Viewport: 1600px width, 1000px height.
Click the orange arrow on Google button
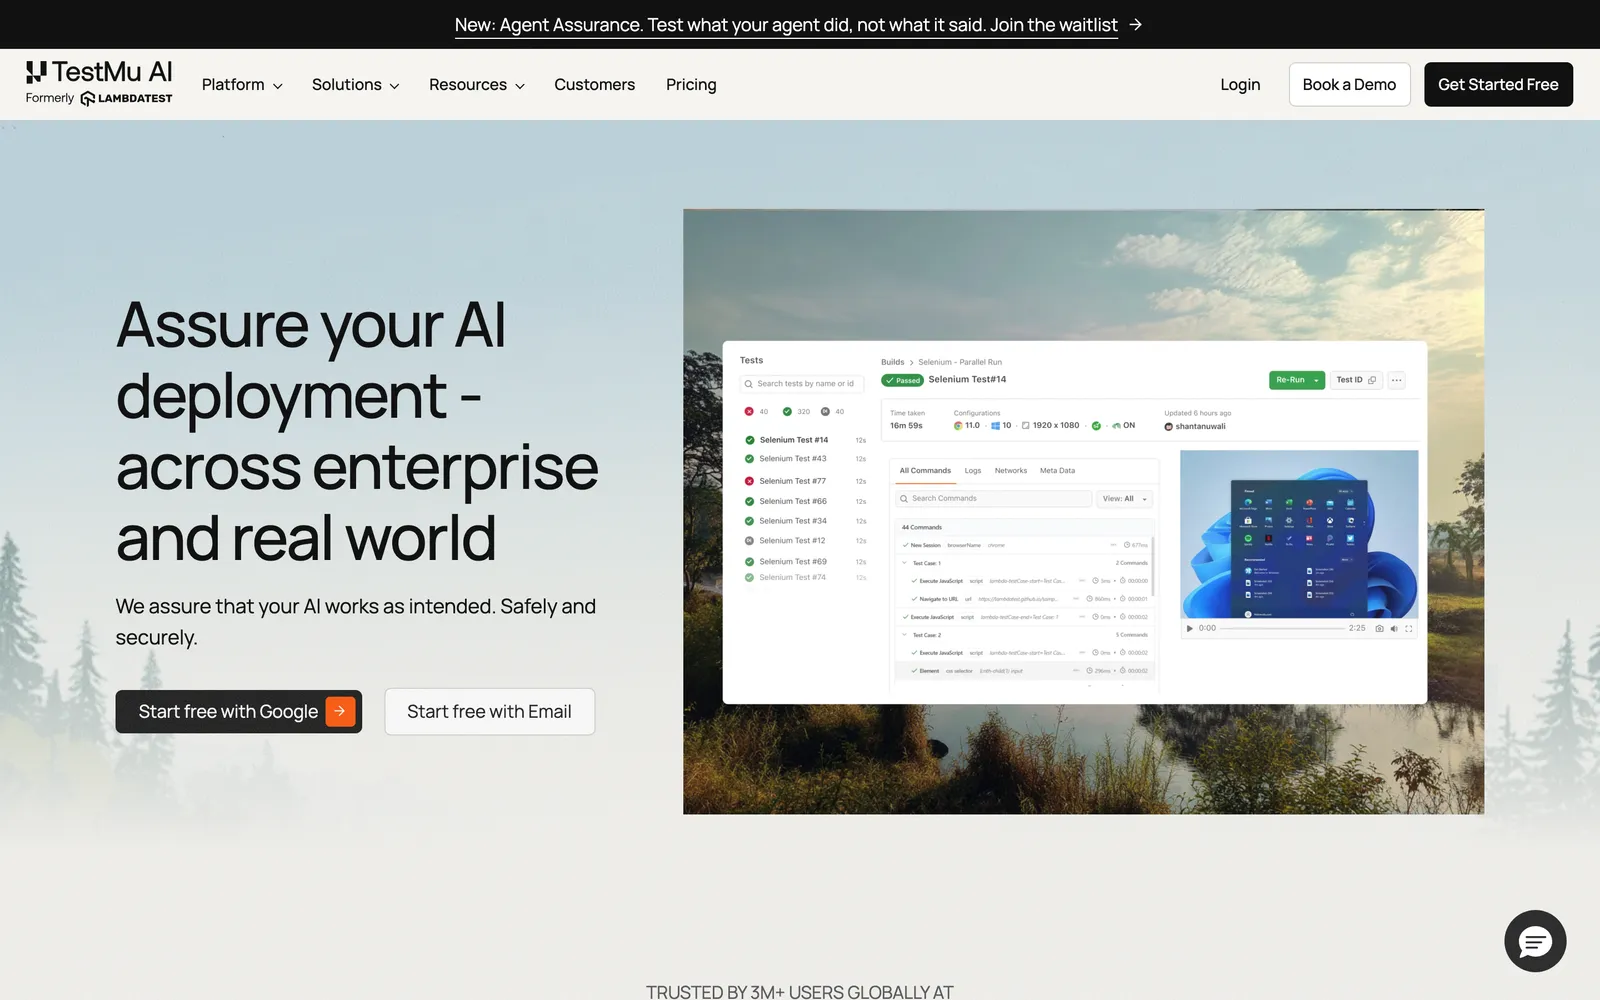click(340, 711)
